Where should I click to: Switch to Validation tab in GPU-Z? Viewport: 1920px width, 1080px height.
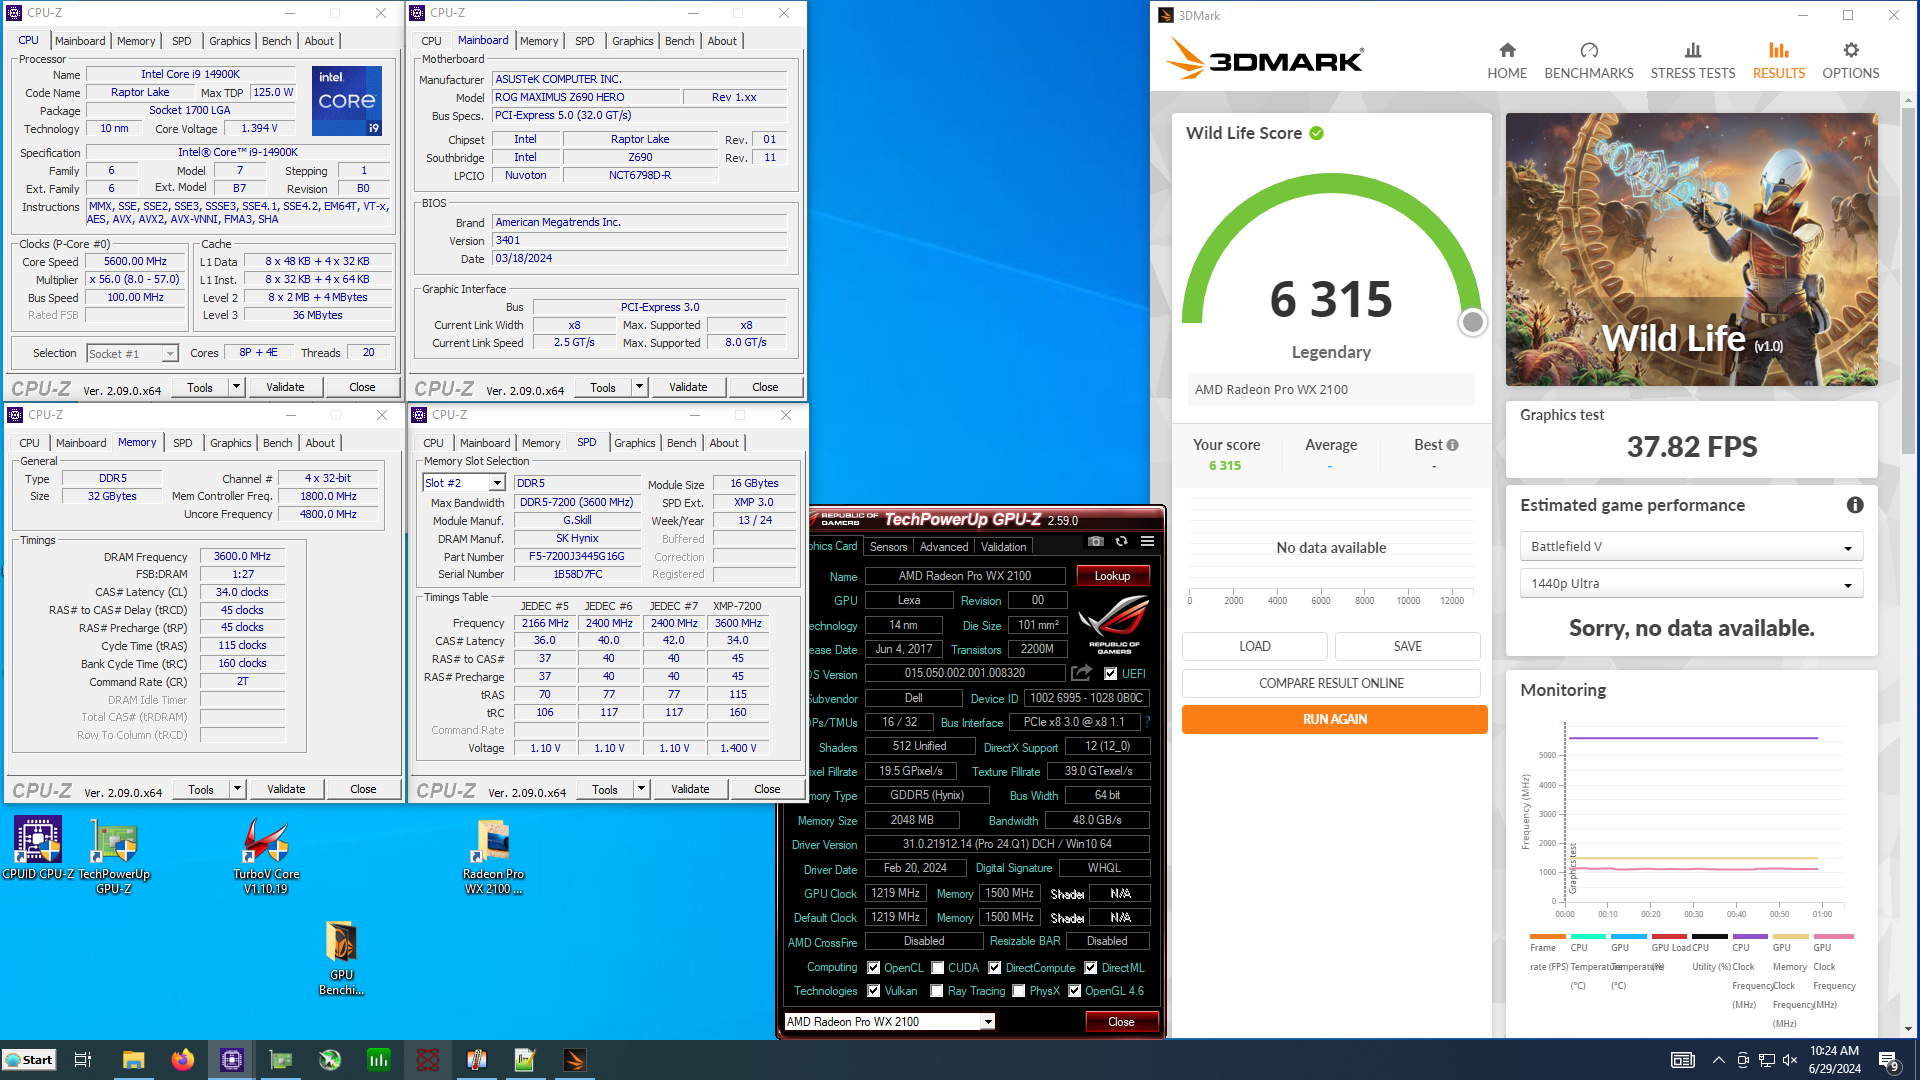click(x=1003, y=547)
